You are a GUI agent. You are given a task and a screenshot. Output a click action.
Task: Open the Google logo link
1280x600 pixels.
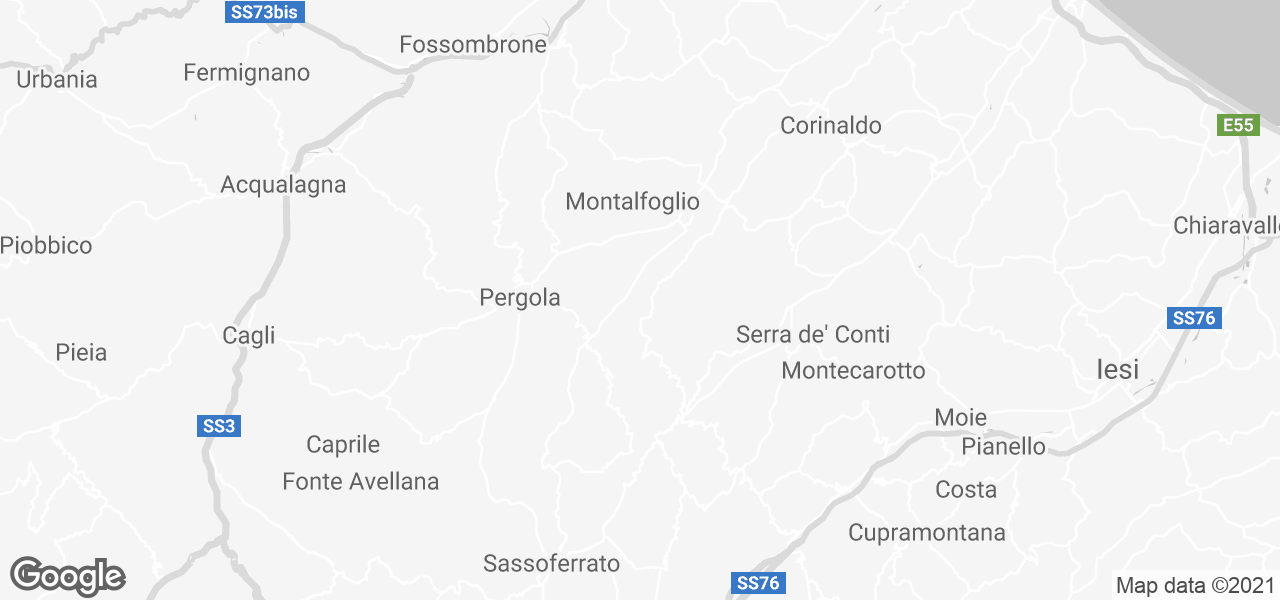(67, 576)
